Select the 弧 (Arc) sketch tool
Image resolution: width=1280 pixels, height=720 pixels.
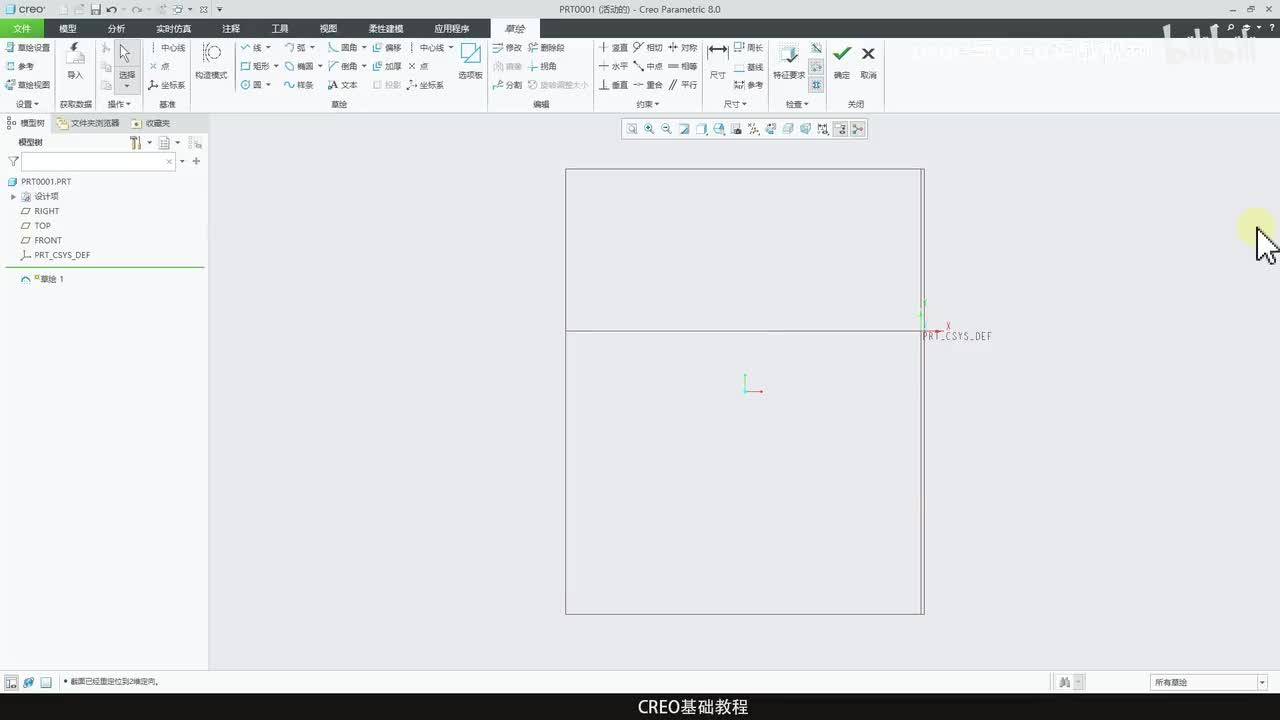[x=295, y=47]
